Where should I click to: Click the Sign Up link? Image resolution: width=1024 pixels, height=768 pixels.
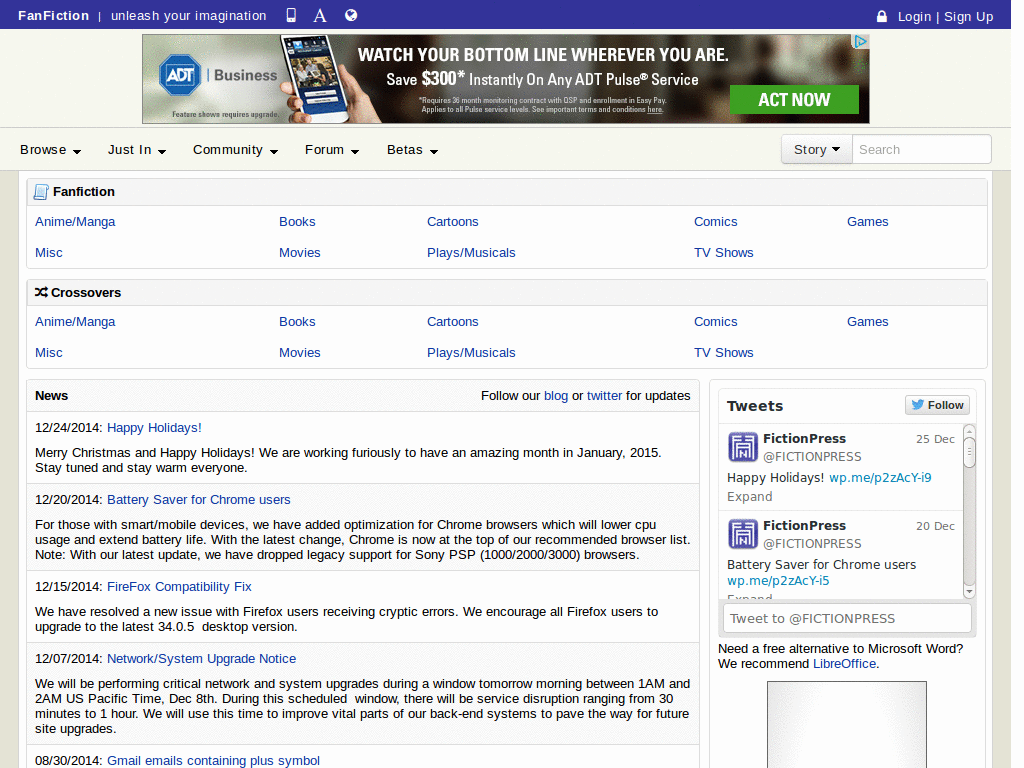(x=968, y=17)
